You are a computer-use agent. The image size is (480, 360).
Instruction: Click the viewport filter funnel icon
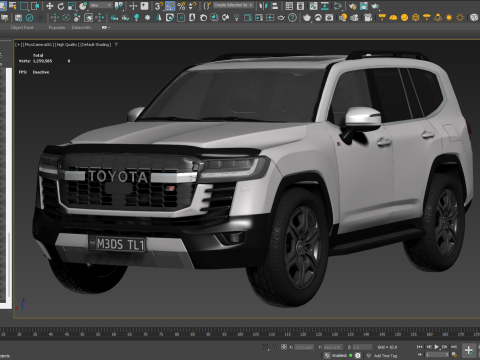coord(116,44)
